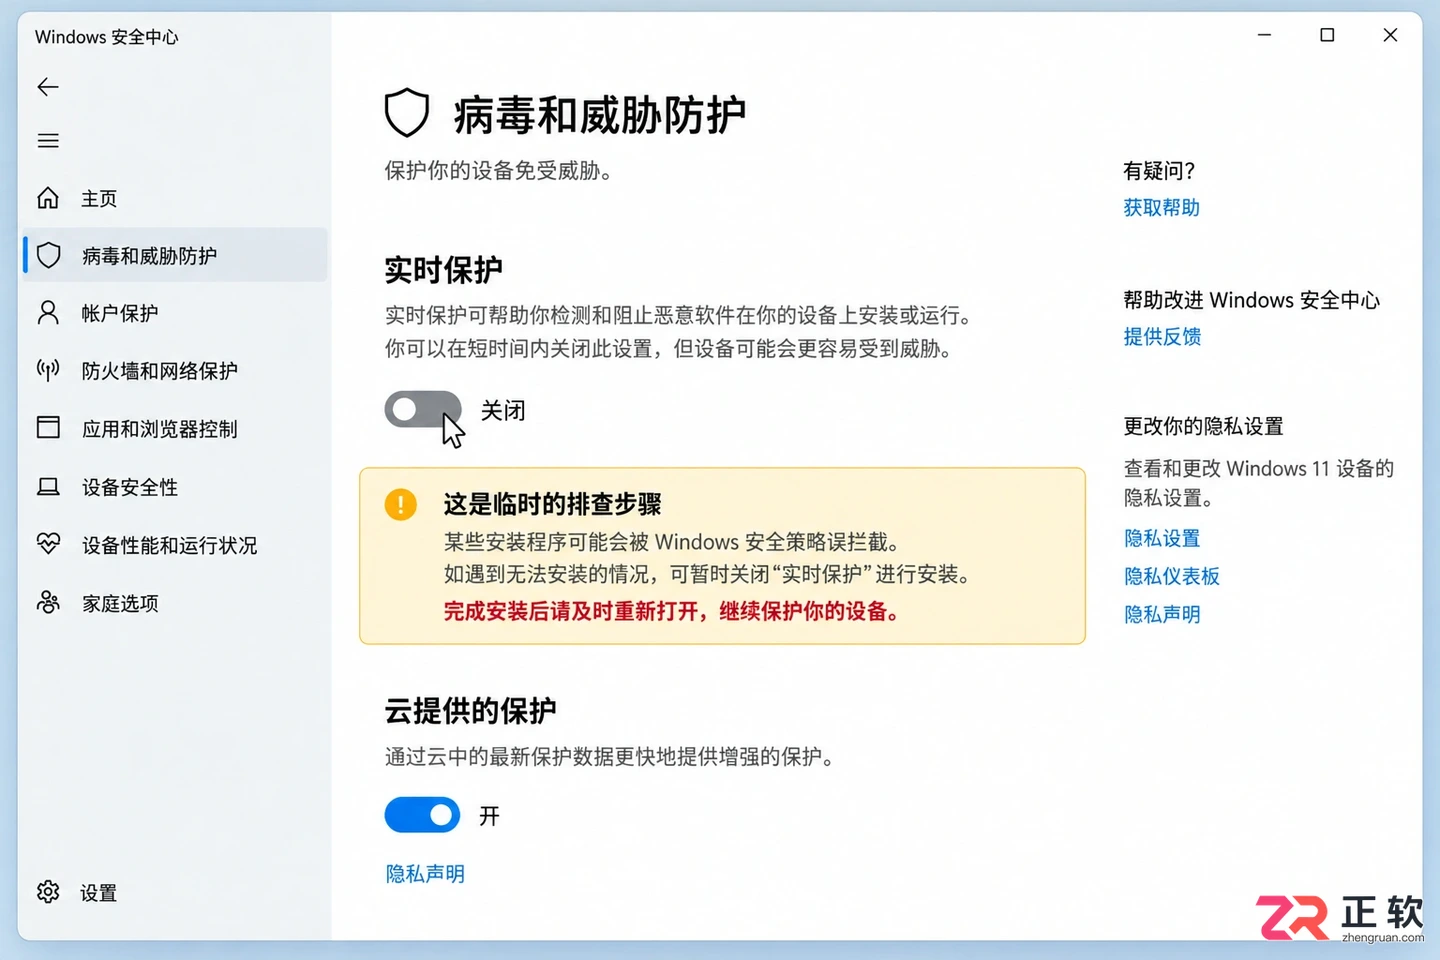Screen dimensions: 1440x960
Task: Click the window icon beside 应用和浏览器控制
Action: pyautogui.click(x=48, y=428)
